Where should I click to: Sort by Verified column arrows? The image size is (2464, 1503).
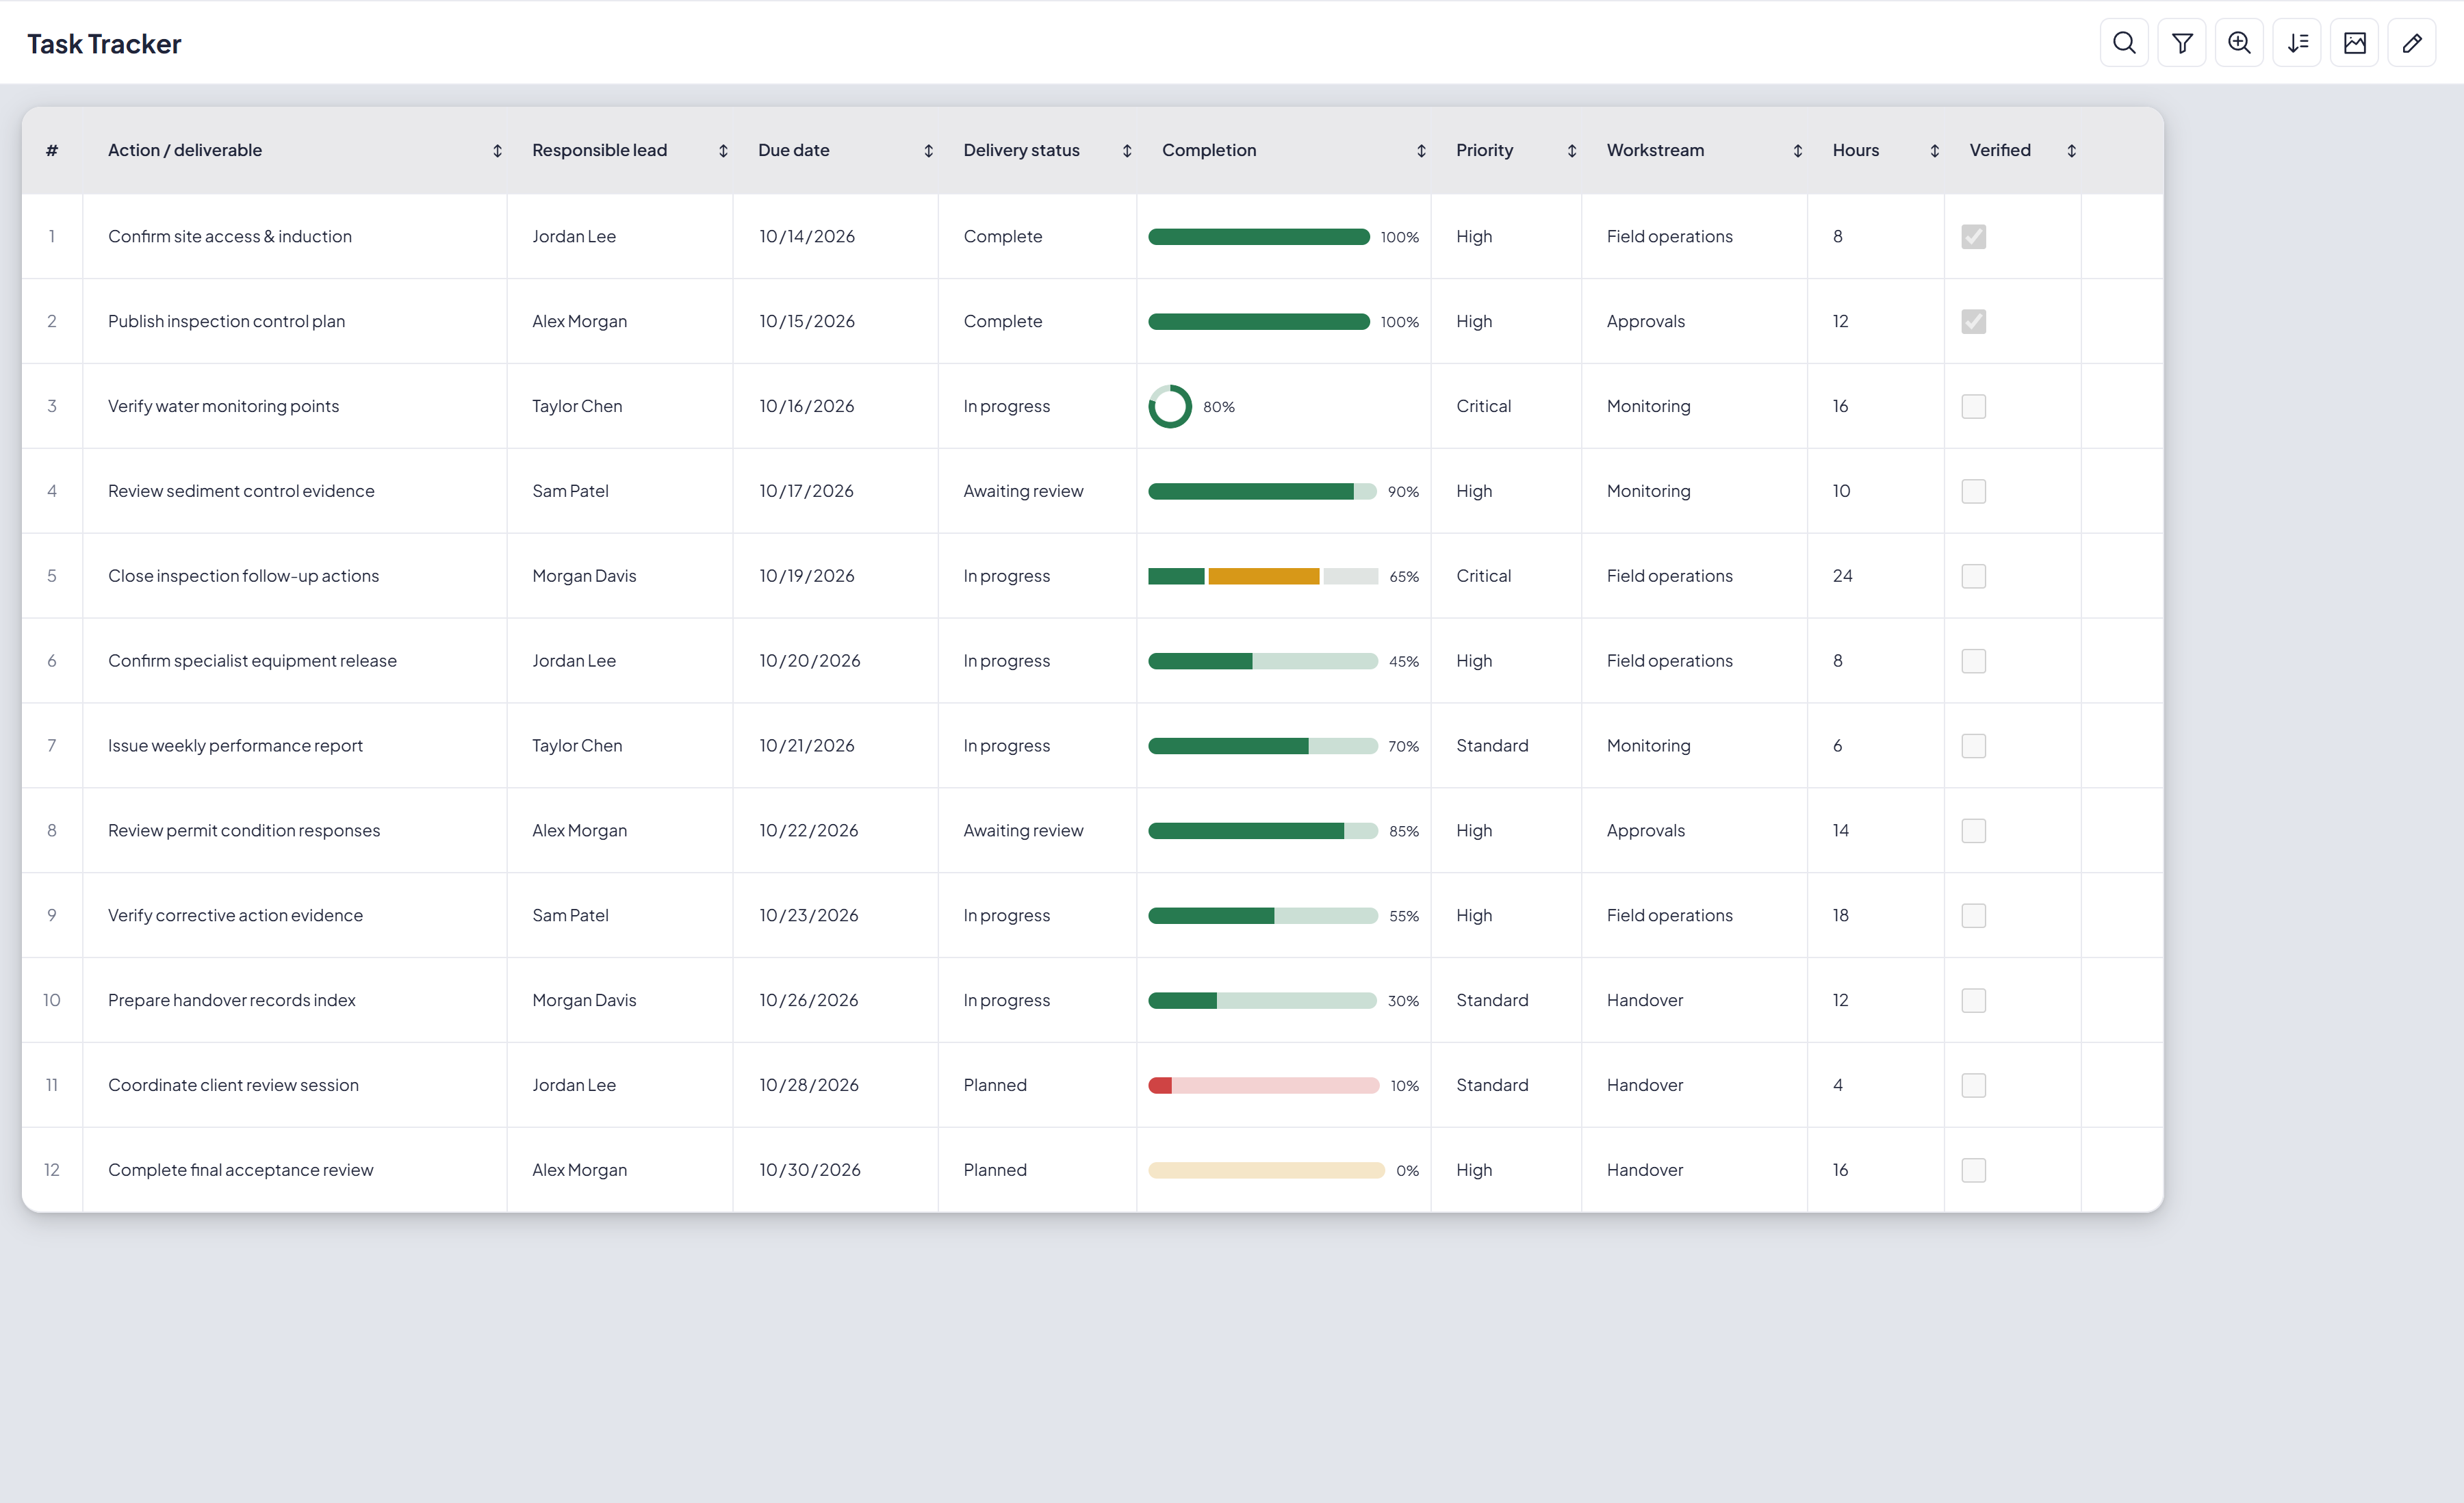tap(2072, 151)
